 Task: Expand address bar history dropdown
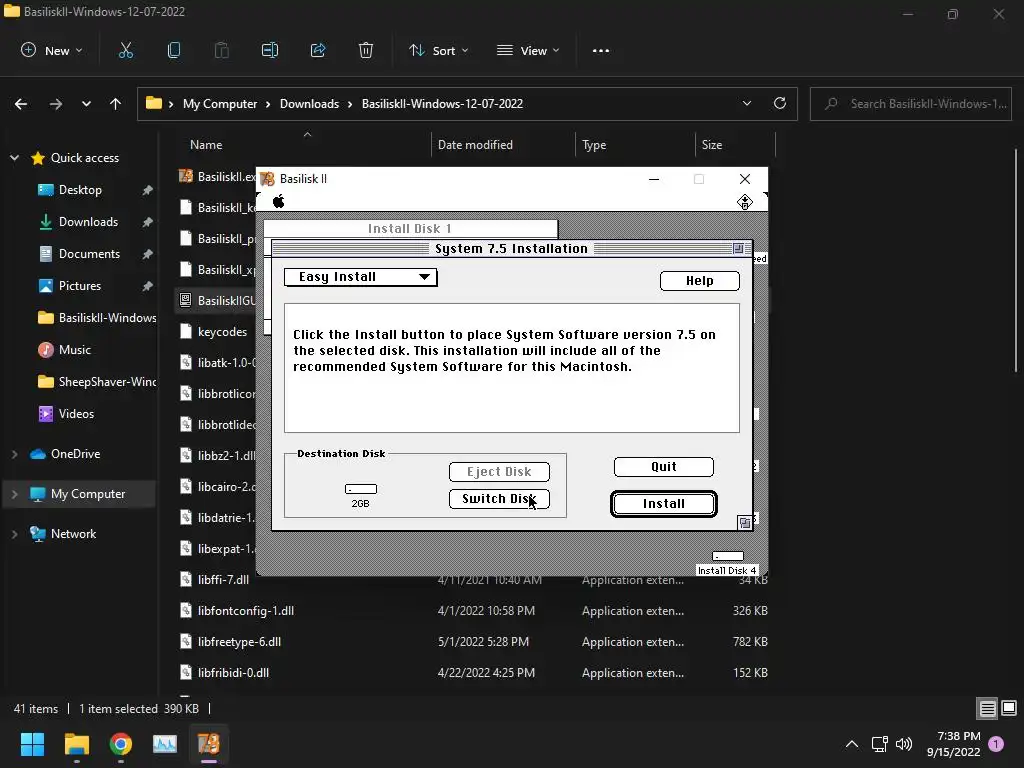(747, 103)
